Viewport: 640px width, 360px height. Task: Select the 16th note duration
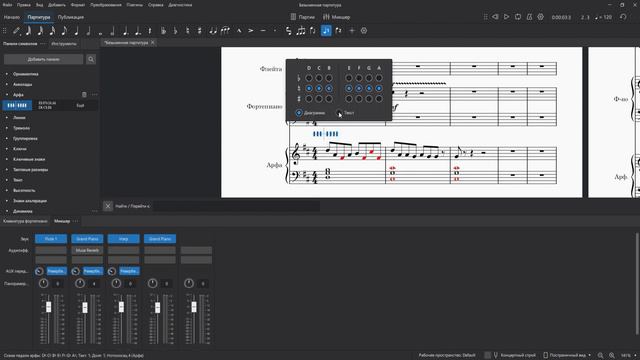point(52,31)
